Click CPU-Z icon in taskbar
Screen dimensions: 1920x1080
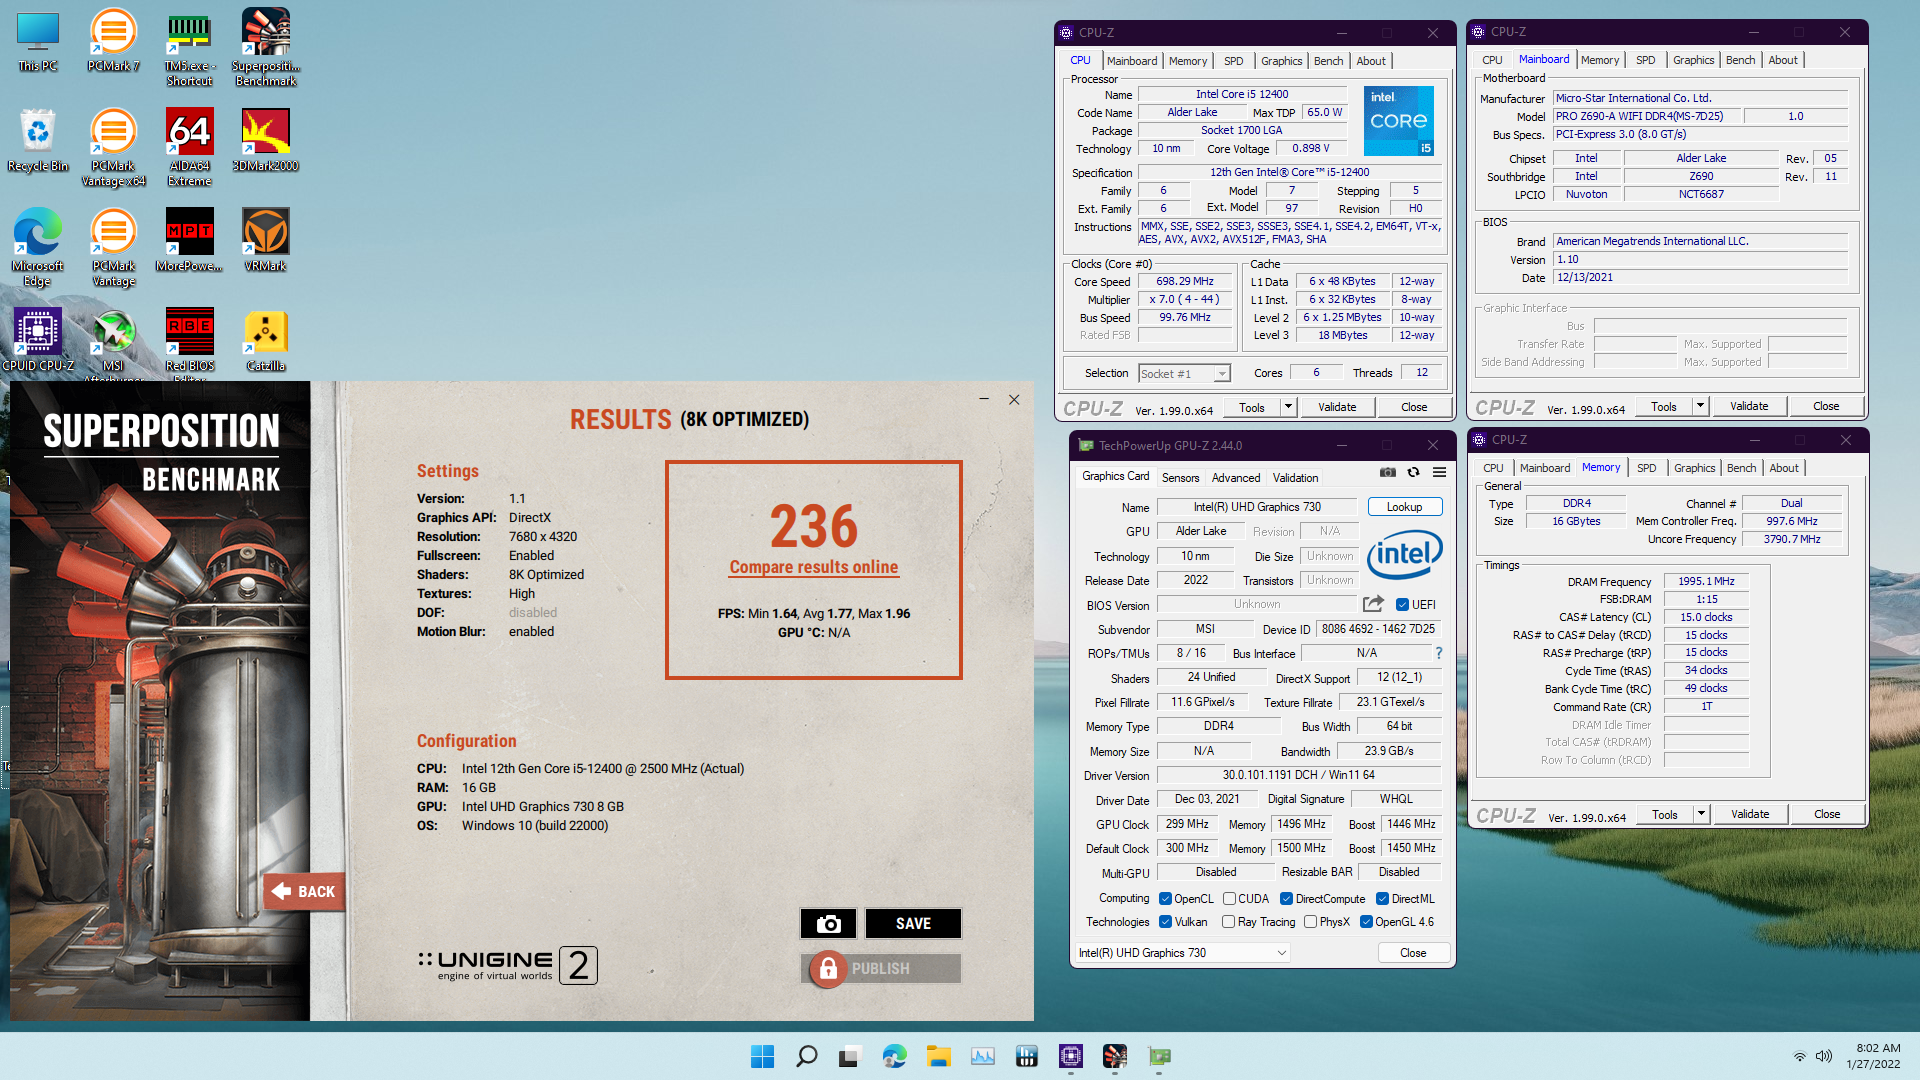[1070, 1056]
